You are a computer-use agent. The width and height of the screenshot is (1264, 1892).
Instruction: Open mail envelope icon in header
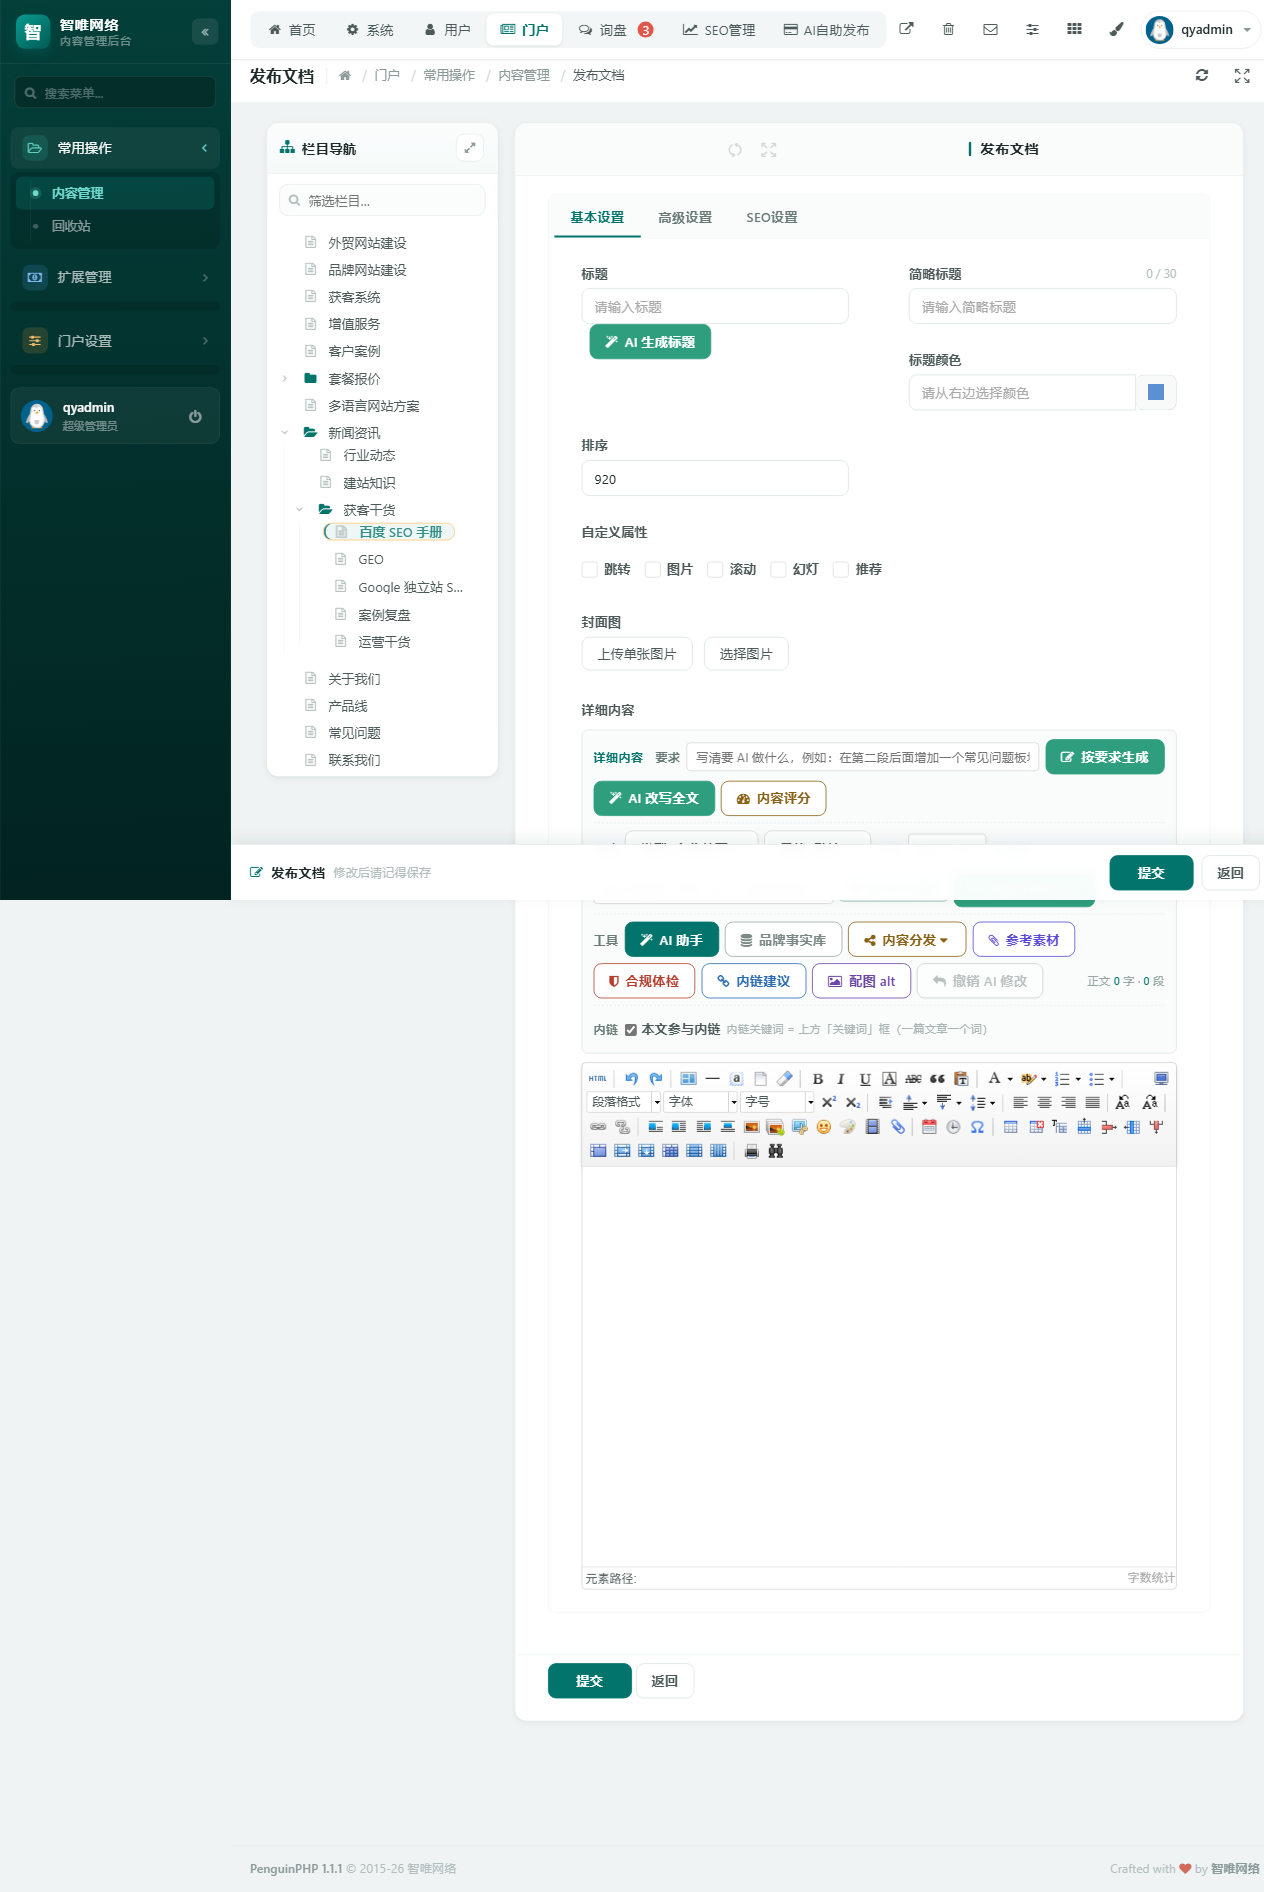[990, 29]
